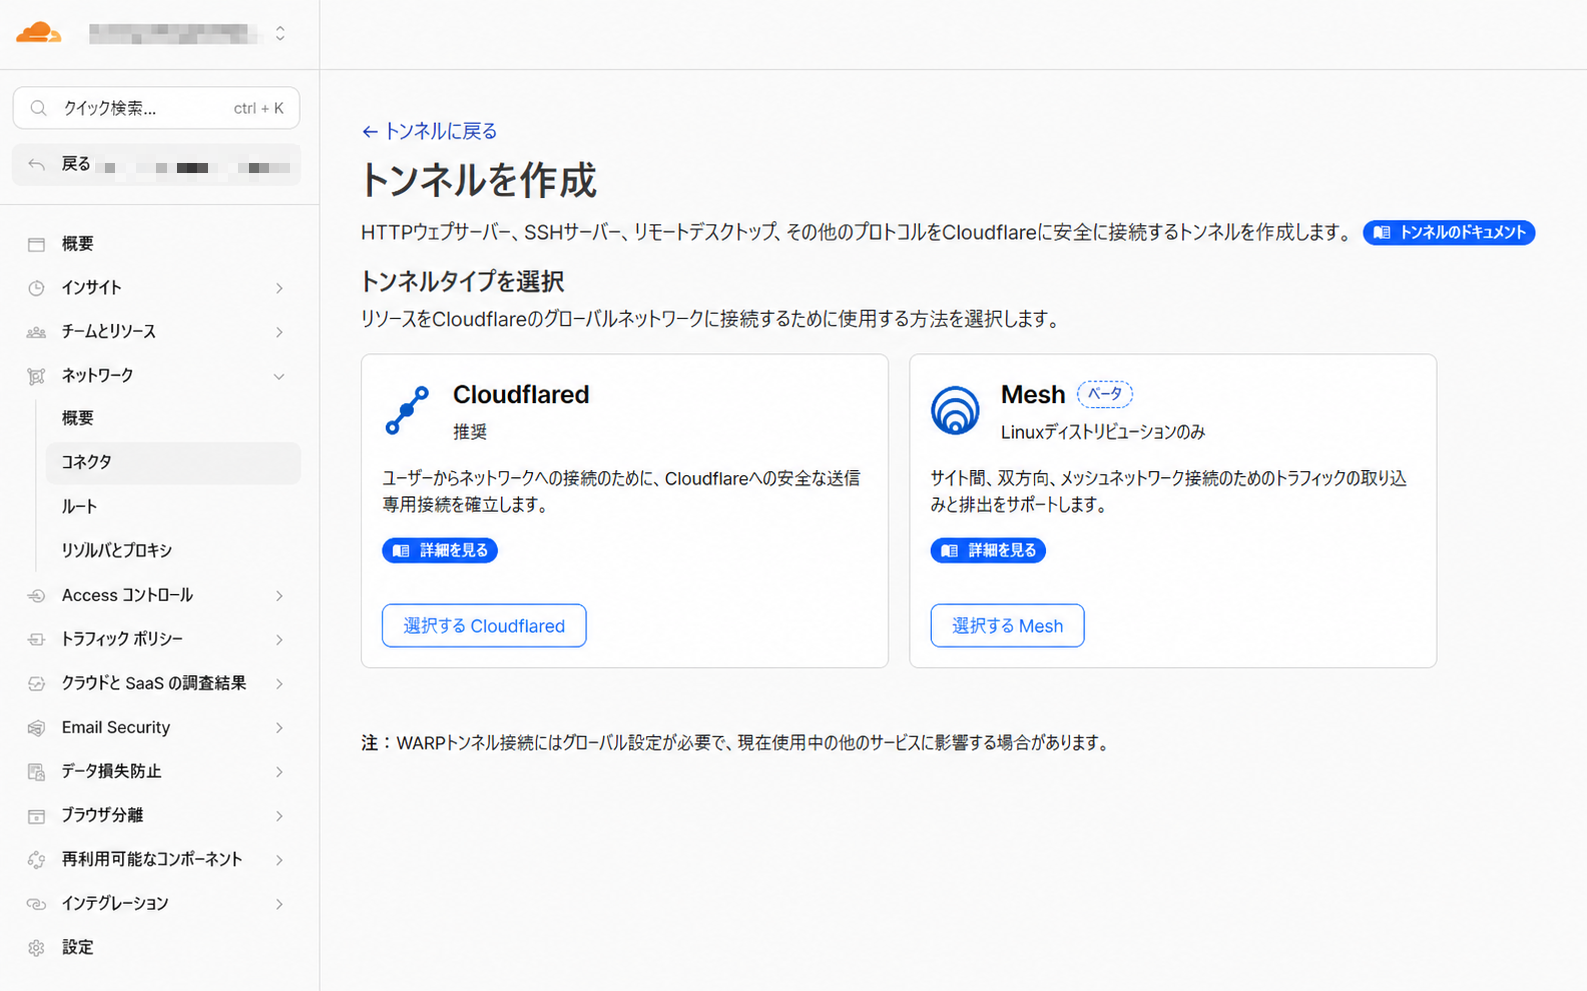Open the account switcher up-down arrows
The width and height of the screenshot is (1587, 991).
(280, 34)
